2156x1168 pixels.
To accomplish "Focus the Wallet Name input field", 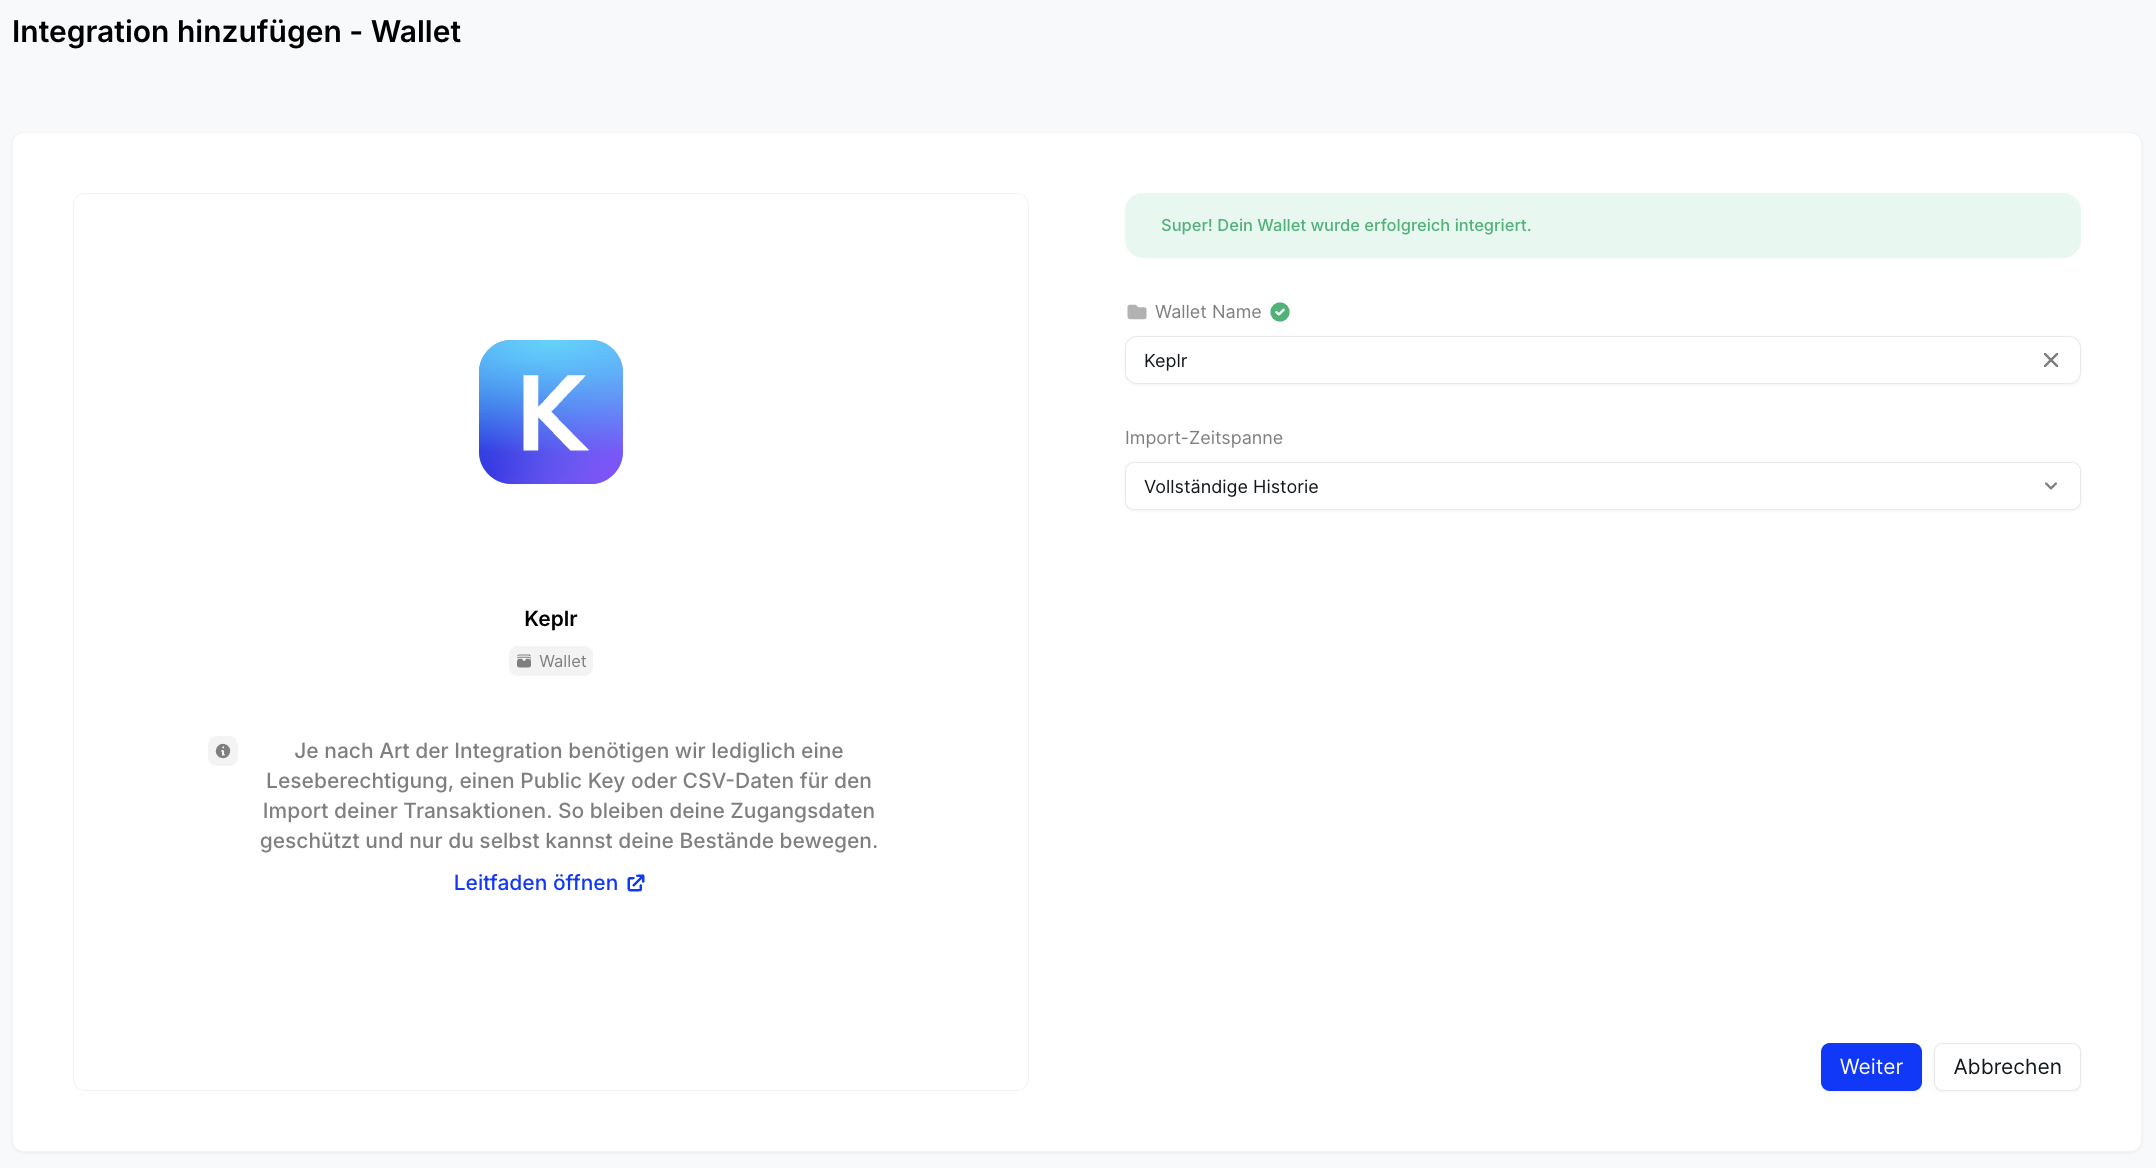I will (1602, 360).
